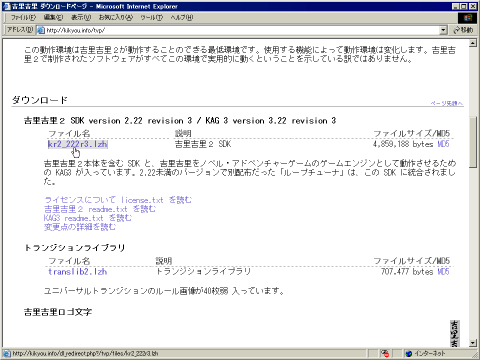This screenshot has width=480, height=360.
Task: Open the お気に入り(A) menu
Action: click(116, 17)
